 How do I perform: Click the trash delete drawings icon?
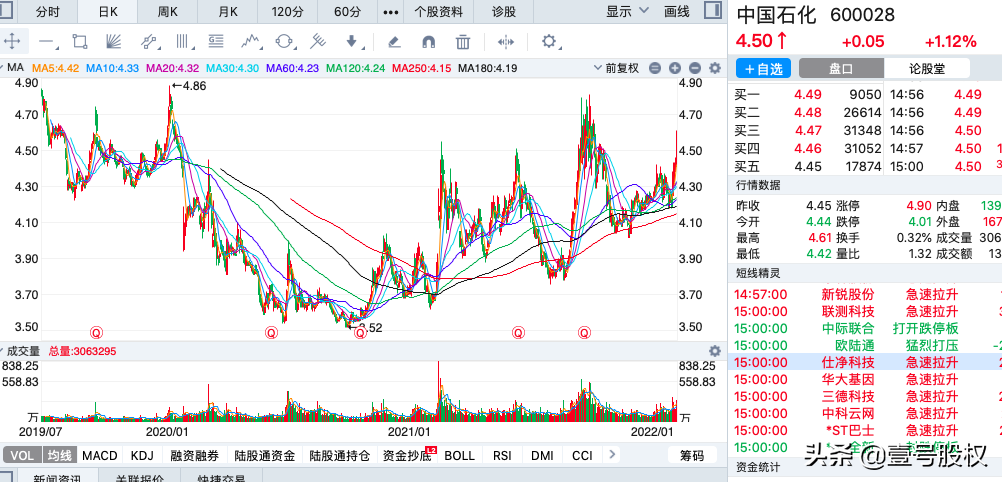pyautogui.click(x=463, y=42)
